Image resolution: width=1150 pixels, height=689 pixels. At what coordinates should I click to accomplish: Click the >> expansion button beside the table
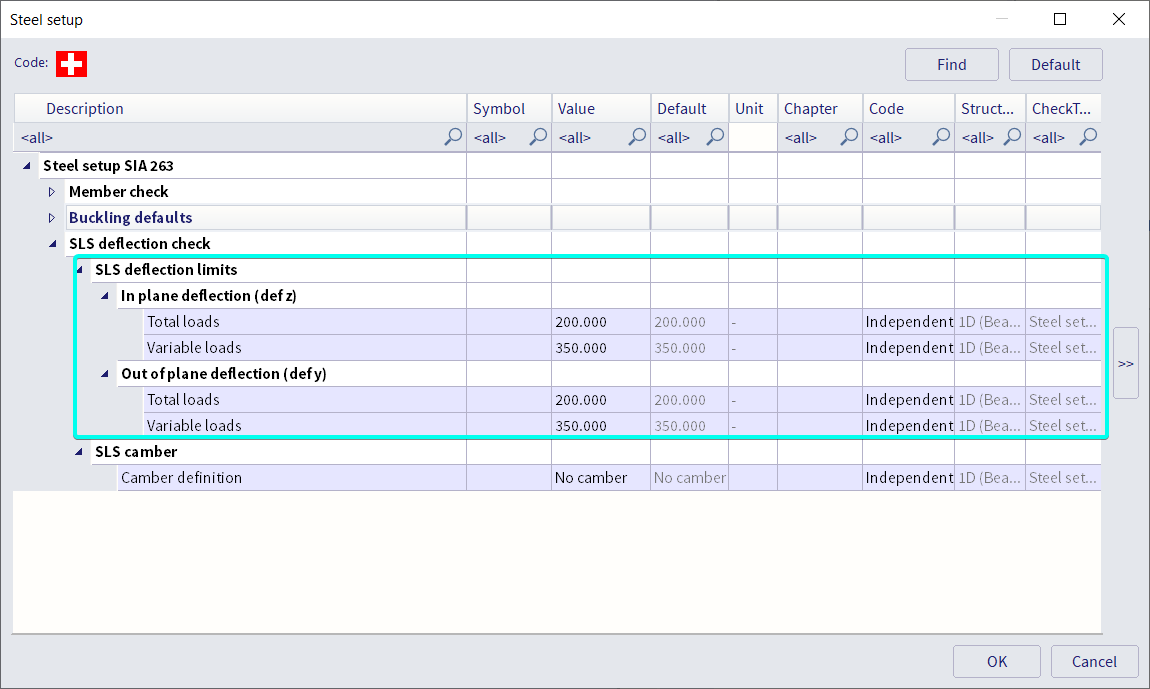[x=1125, y=362]
